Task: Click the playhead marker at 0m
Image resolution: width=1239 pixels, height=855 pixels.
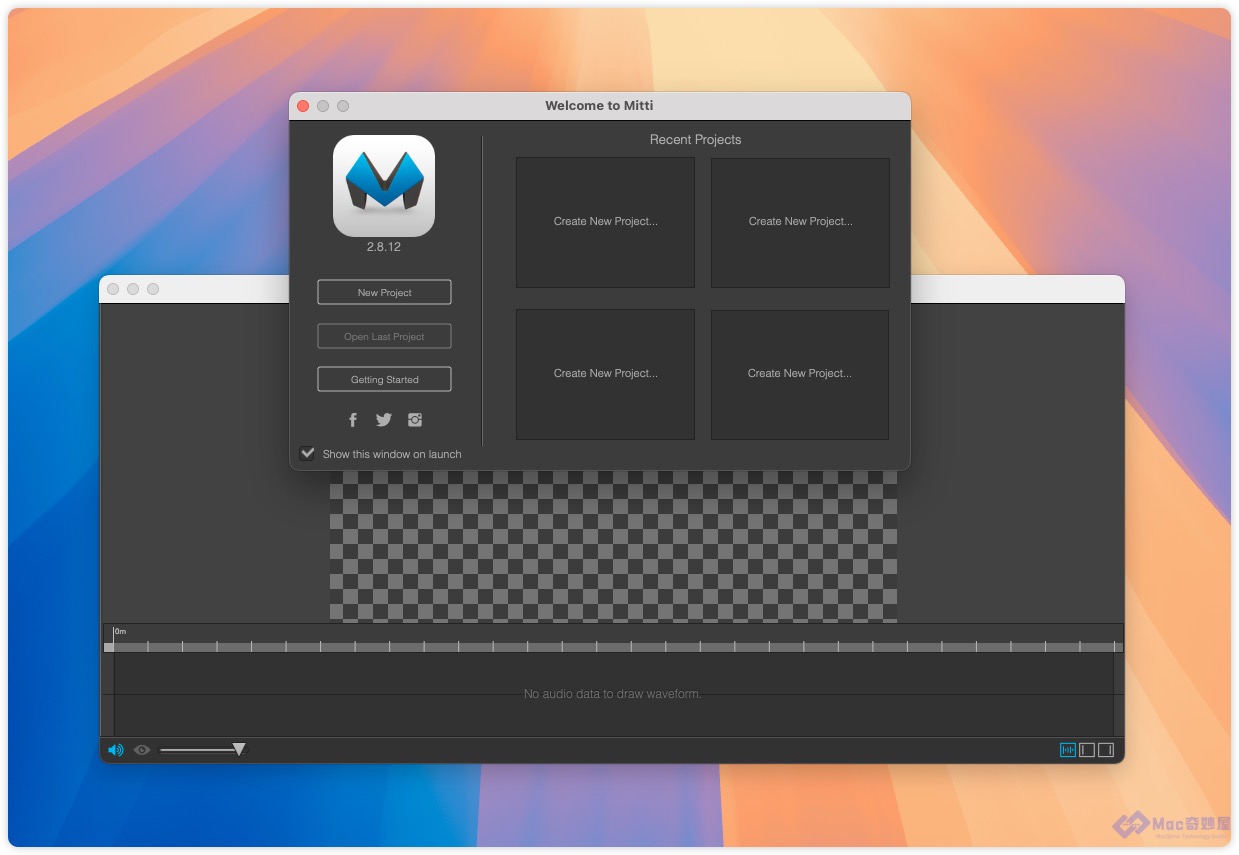Action: pos(113,638)
